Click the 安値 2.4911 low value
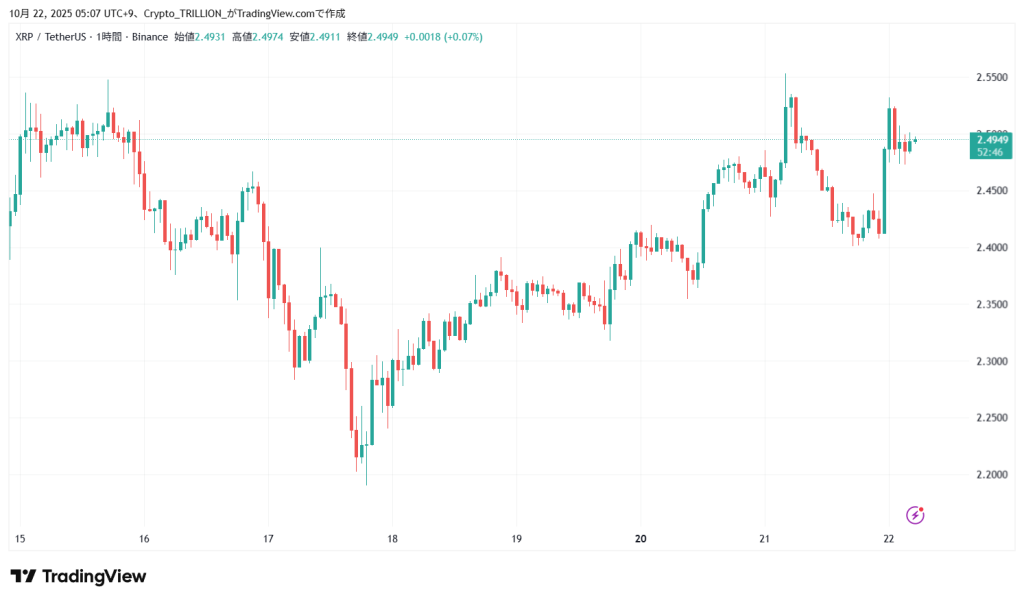This screenshot has height=602, width=1024. pos(314,37)
